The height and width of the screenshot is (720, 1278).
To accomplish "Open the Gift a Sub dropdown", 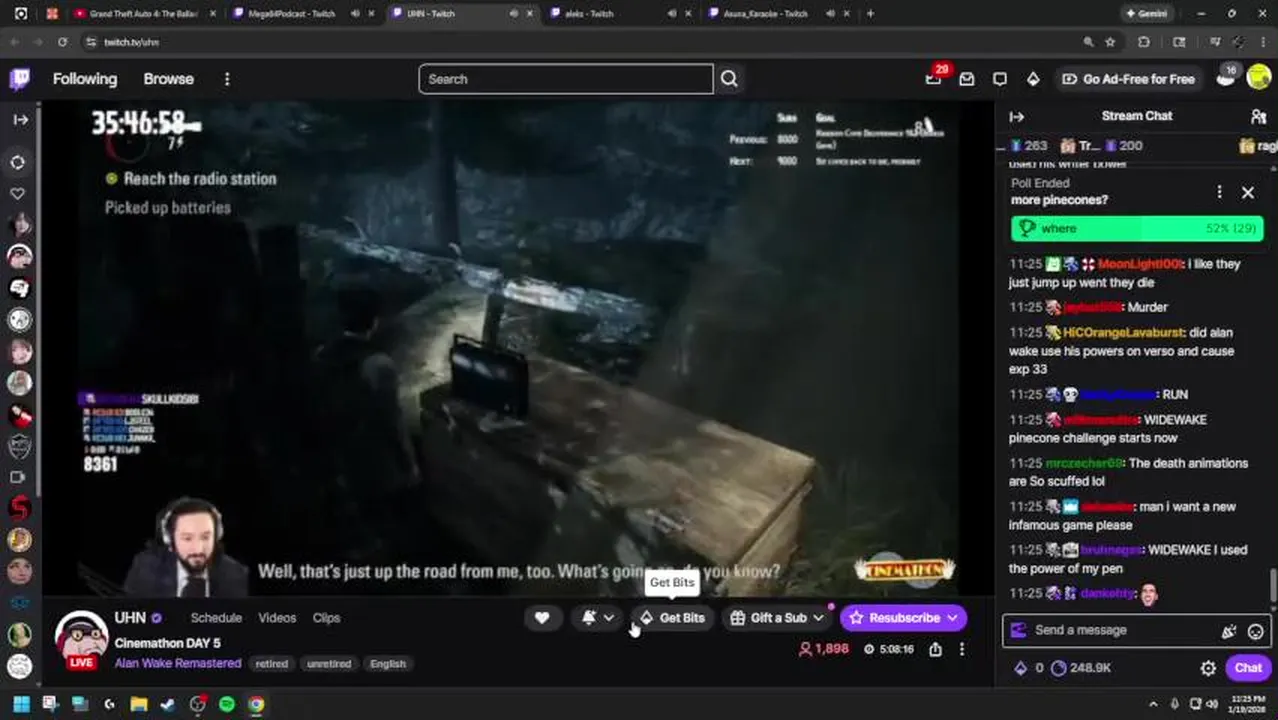I will (x=777, y=618).
